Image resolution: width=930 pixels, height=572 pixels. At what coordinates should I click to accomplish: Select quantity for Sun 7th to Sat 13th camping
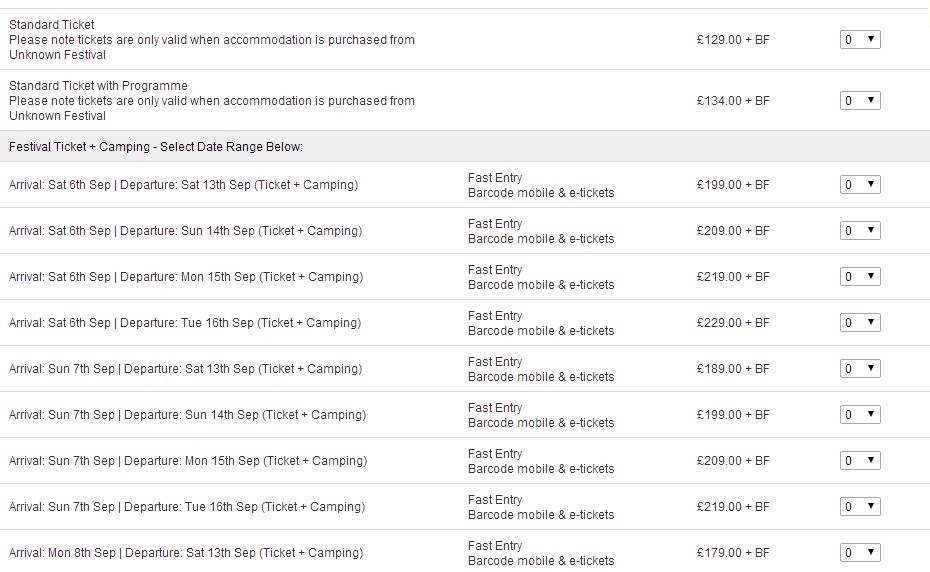point(860,368)
